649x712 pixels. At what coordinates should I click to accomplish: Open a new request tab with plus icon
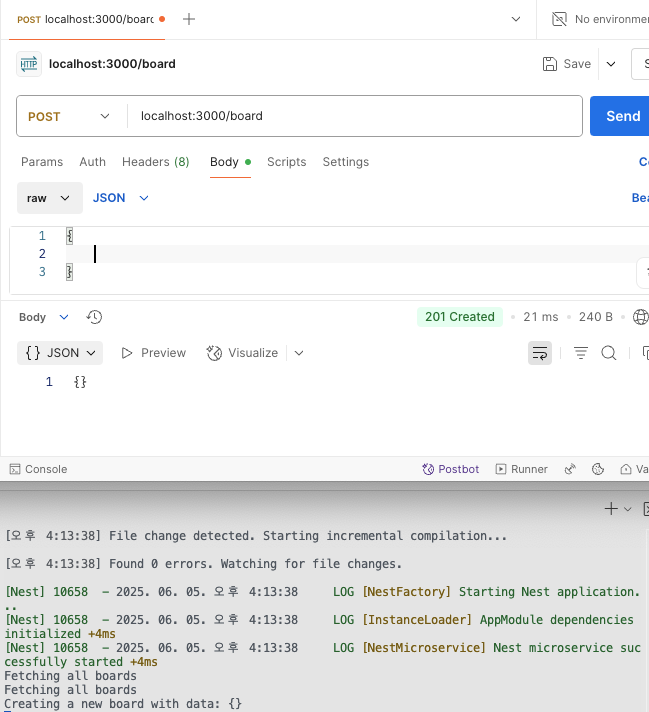pyautogui.click(x=188, y=19)
